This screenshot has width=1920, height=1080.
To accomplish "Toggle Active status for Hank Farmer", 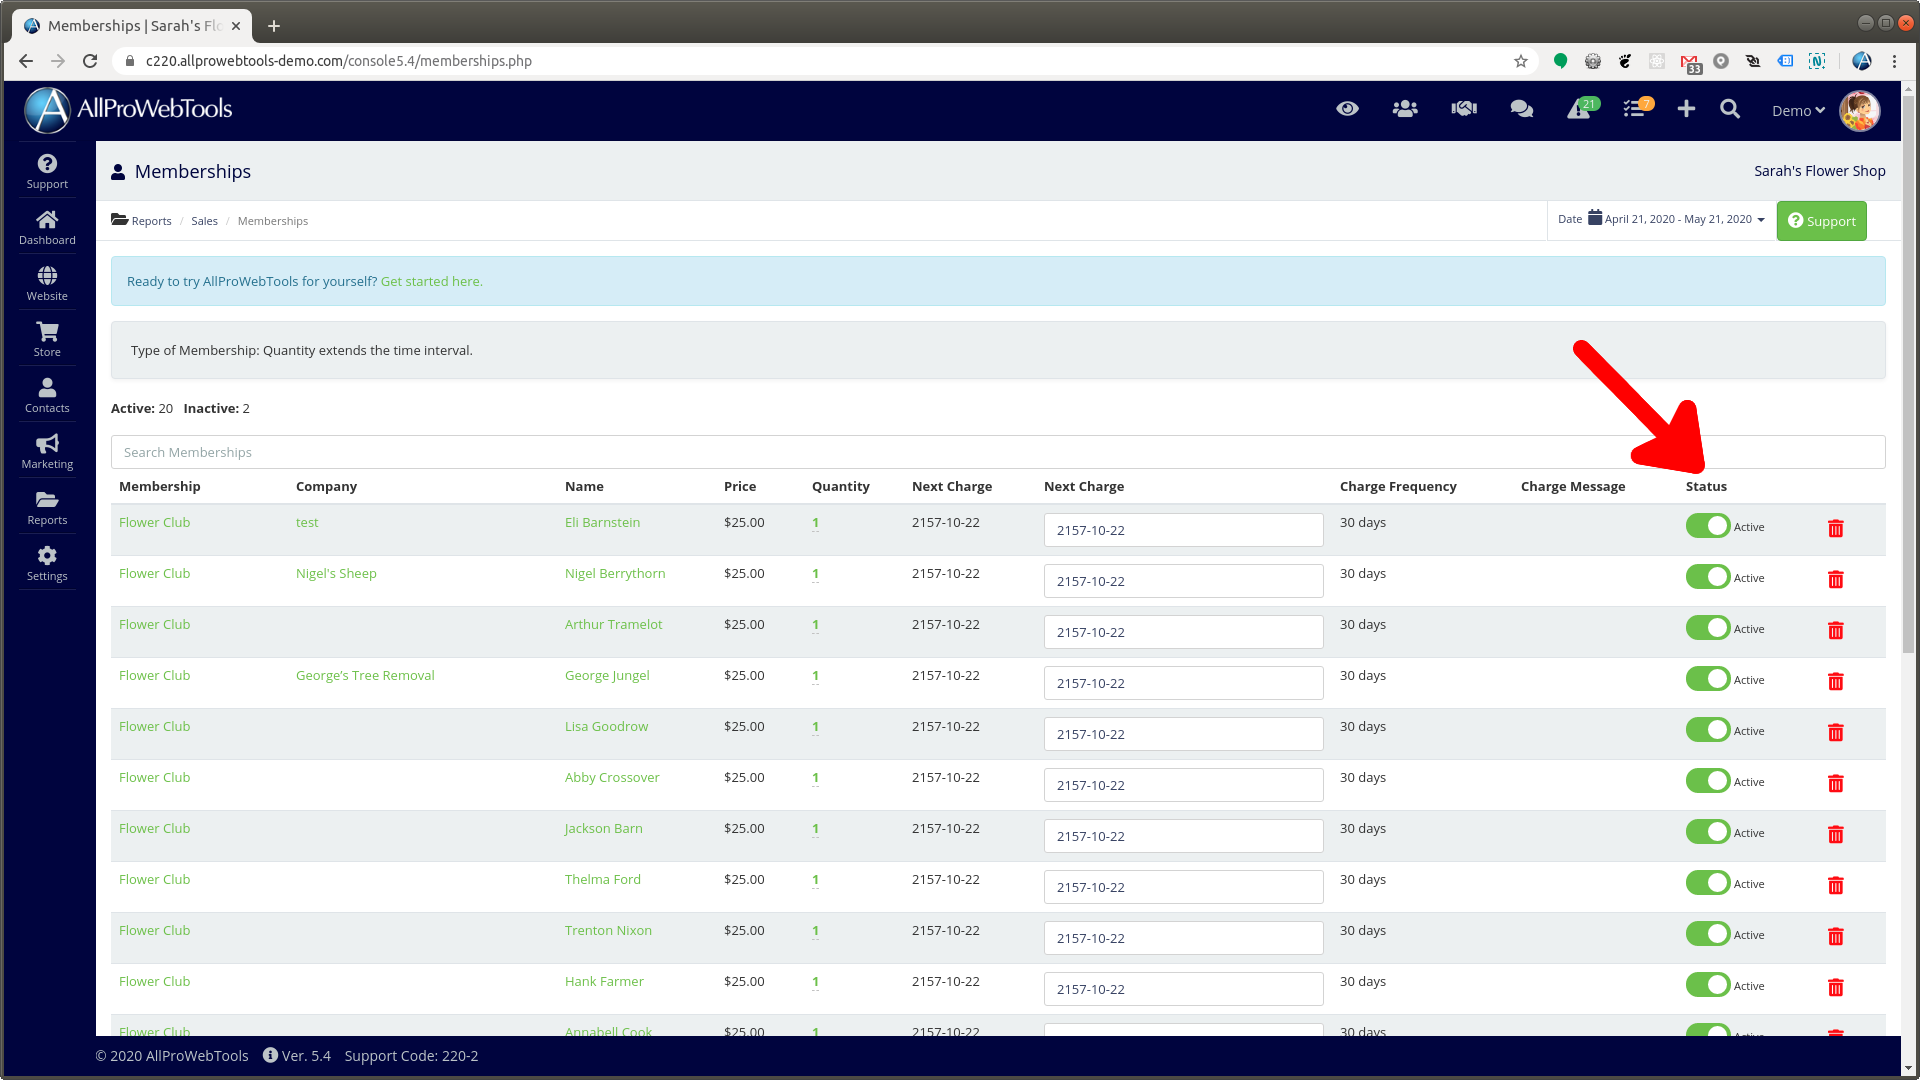I will click(1707, 985).
